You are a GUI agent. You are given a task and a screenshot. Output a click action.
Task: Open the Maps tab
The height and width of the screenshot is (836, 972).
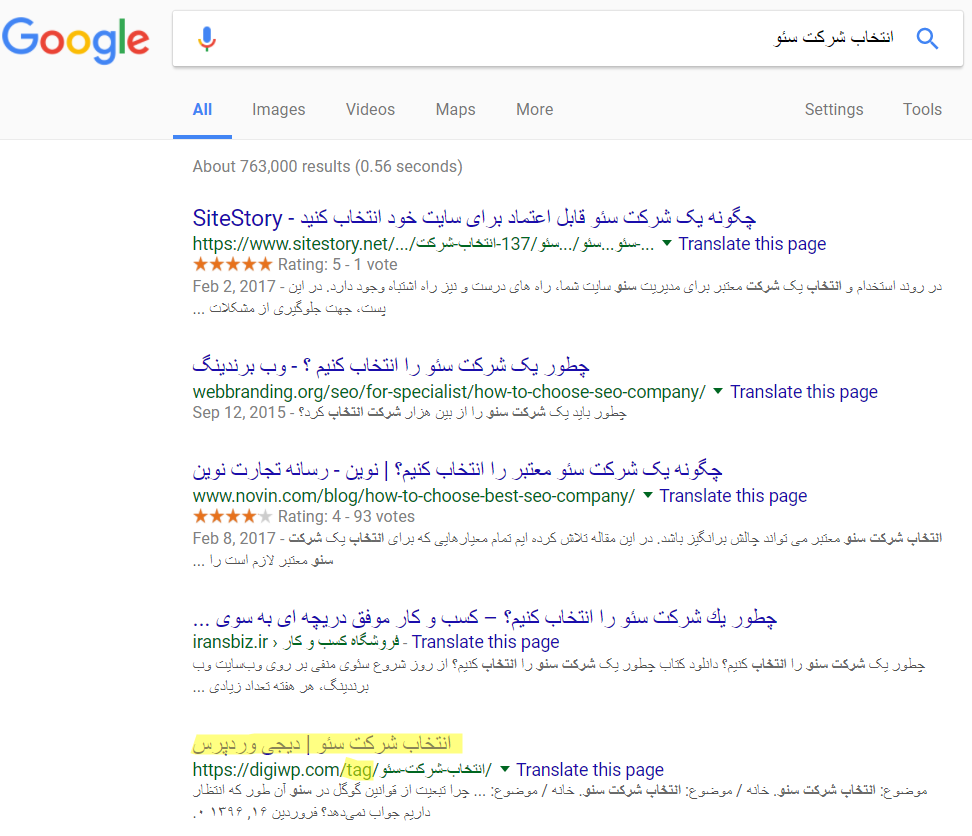pos(456,110)
